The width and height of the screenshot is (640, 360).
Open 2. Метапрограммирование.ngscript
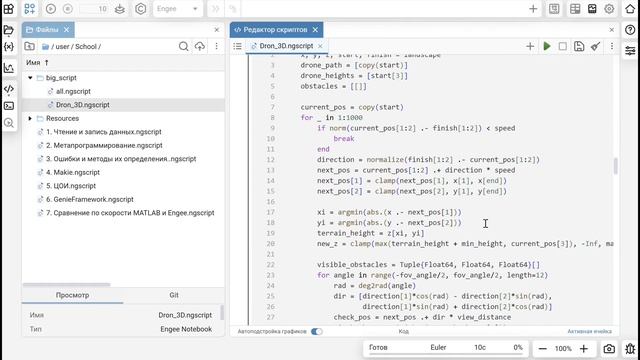104,145
